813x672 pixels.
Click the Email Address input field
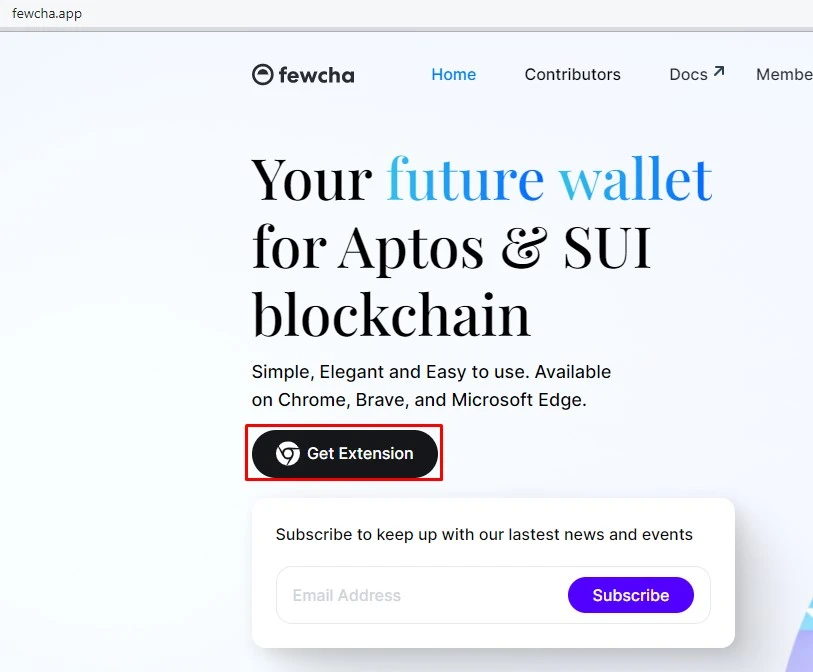coord(400,595)
